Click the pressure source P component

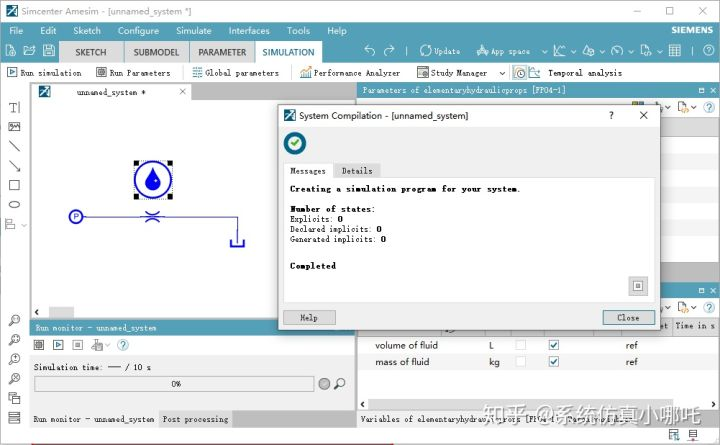[76, 216]
